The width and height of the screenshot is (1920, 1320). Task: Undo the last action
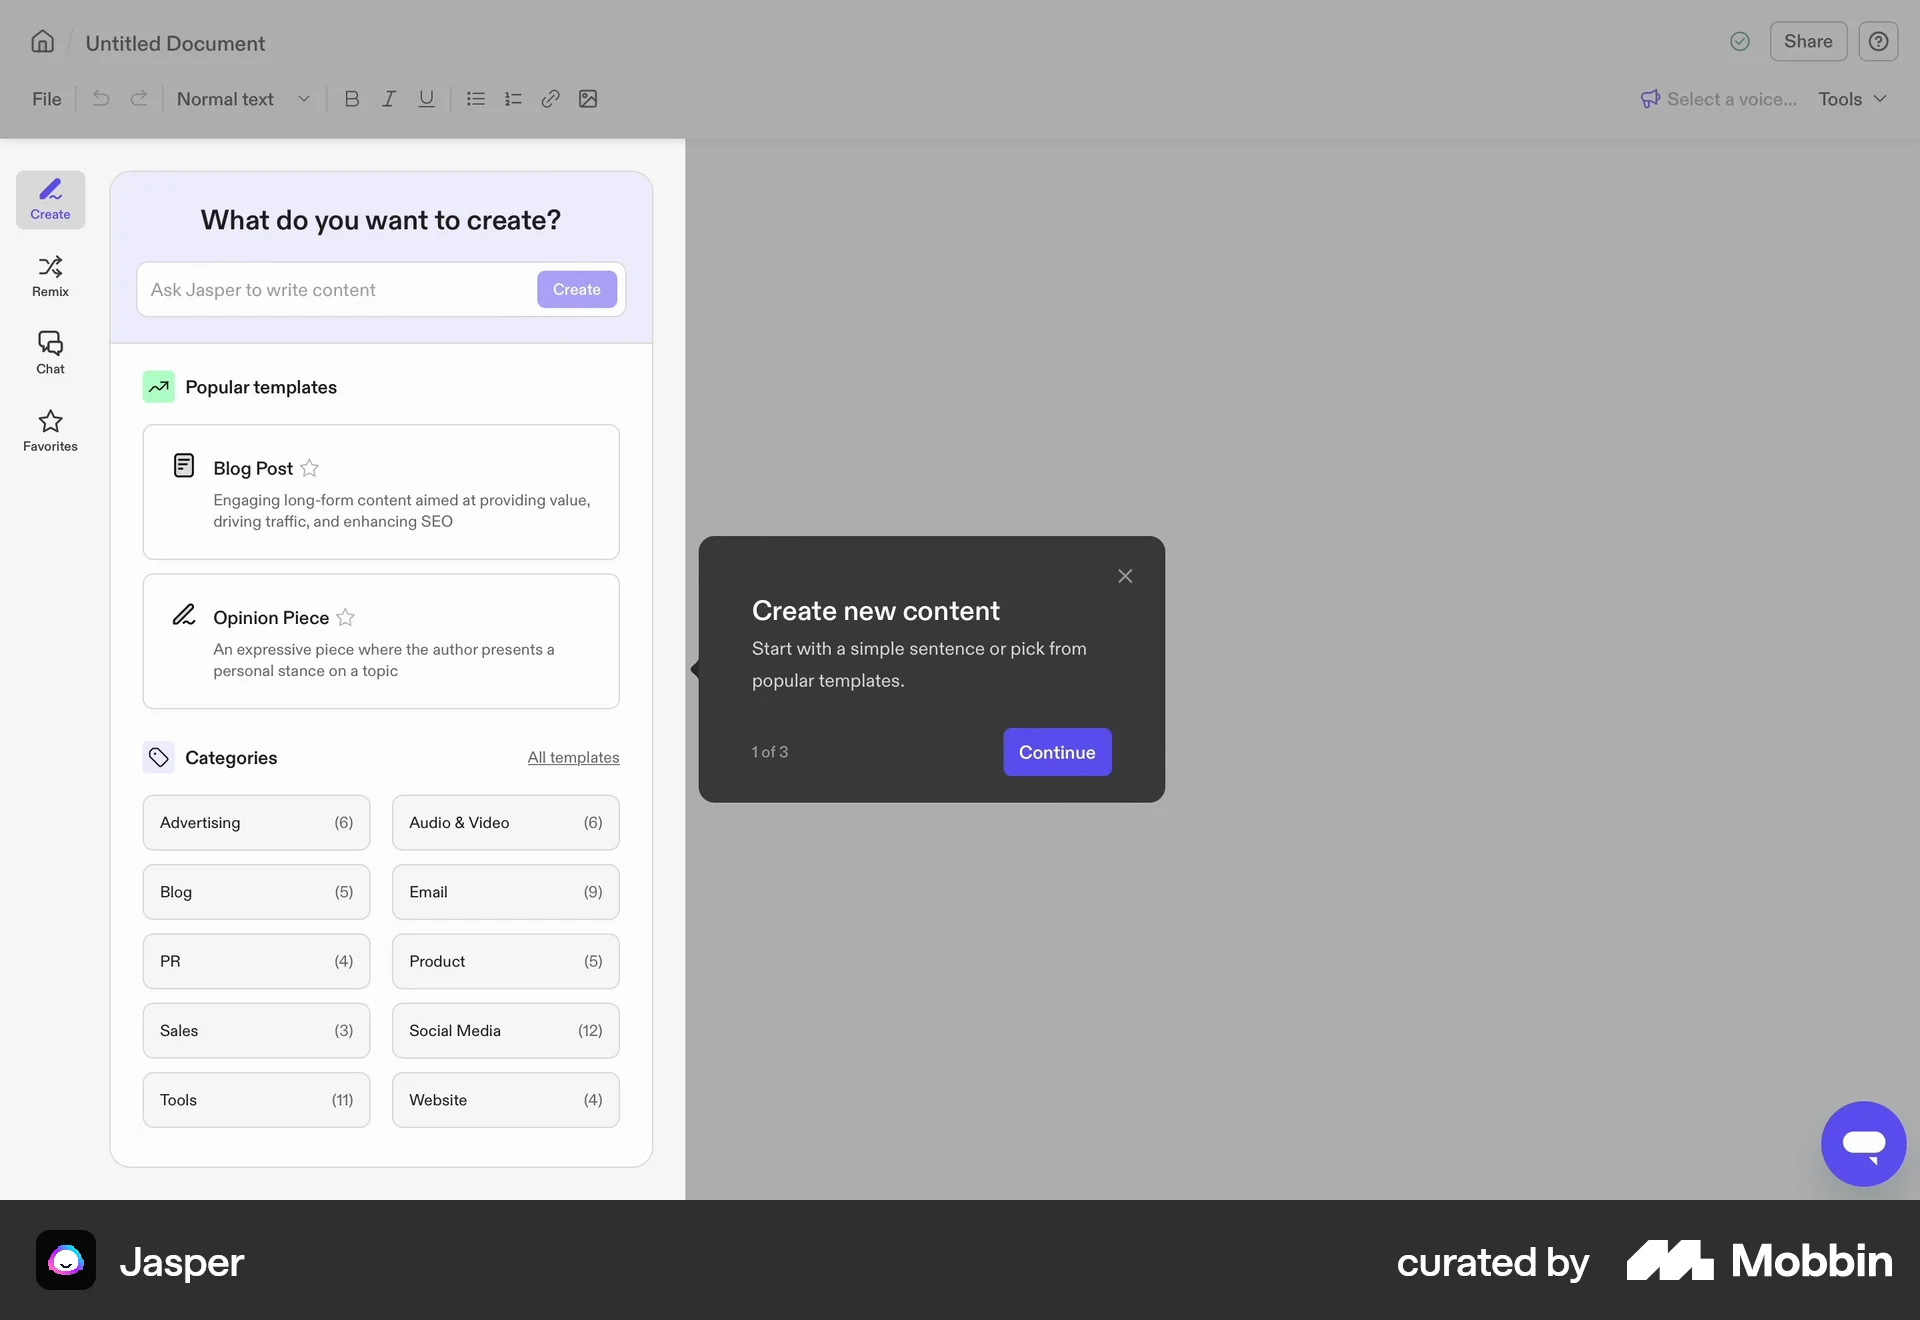pos(100,99)
